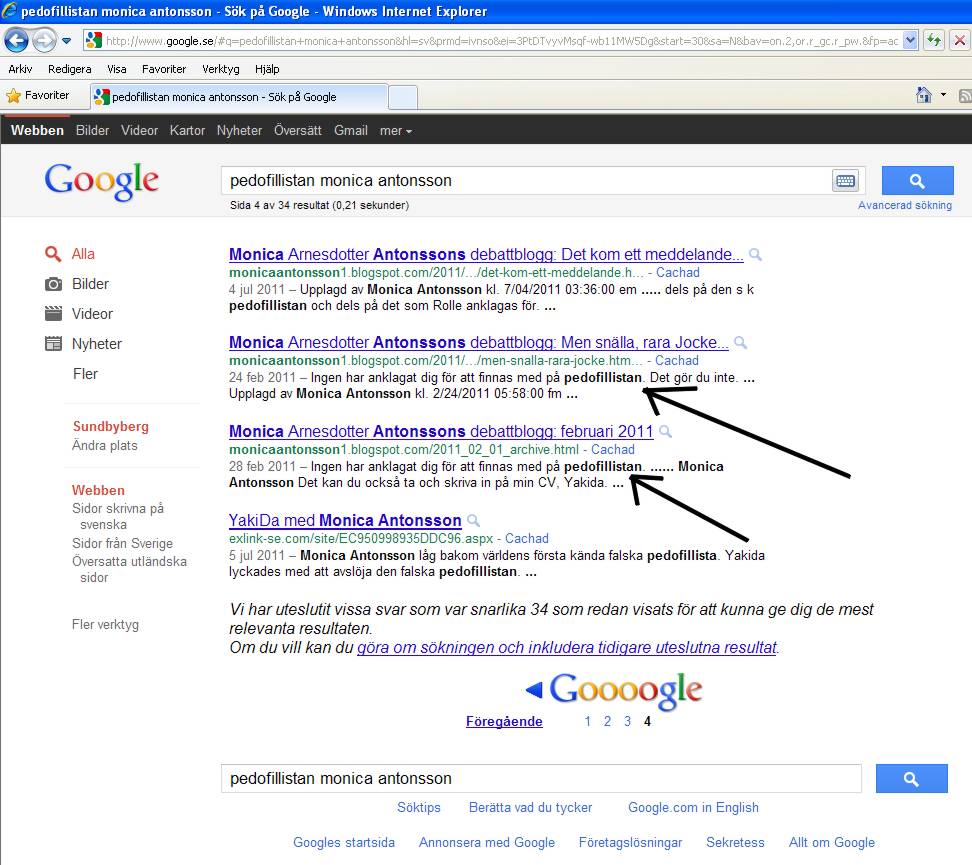The height and width of the screenshot is (865, 972).
Task: Select Sidor från Sverige filter
Action: (122, 543)
